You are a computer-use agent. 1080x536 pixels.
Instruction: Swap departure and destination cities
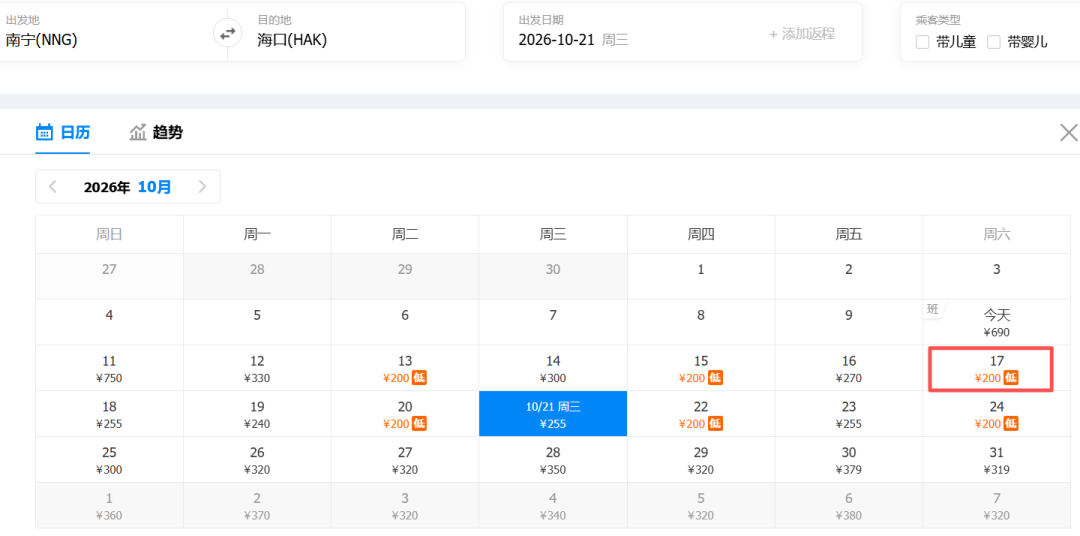click(227, 33)
